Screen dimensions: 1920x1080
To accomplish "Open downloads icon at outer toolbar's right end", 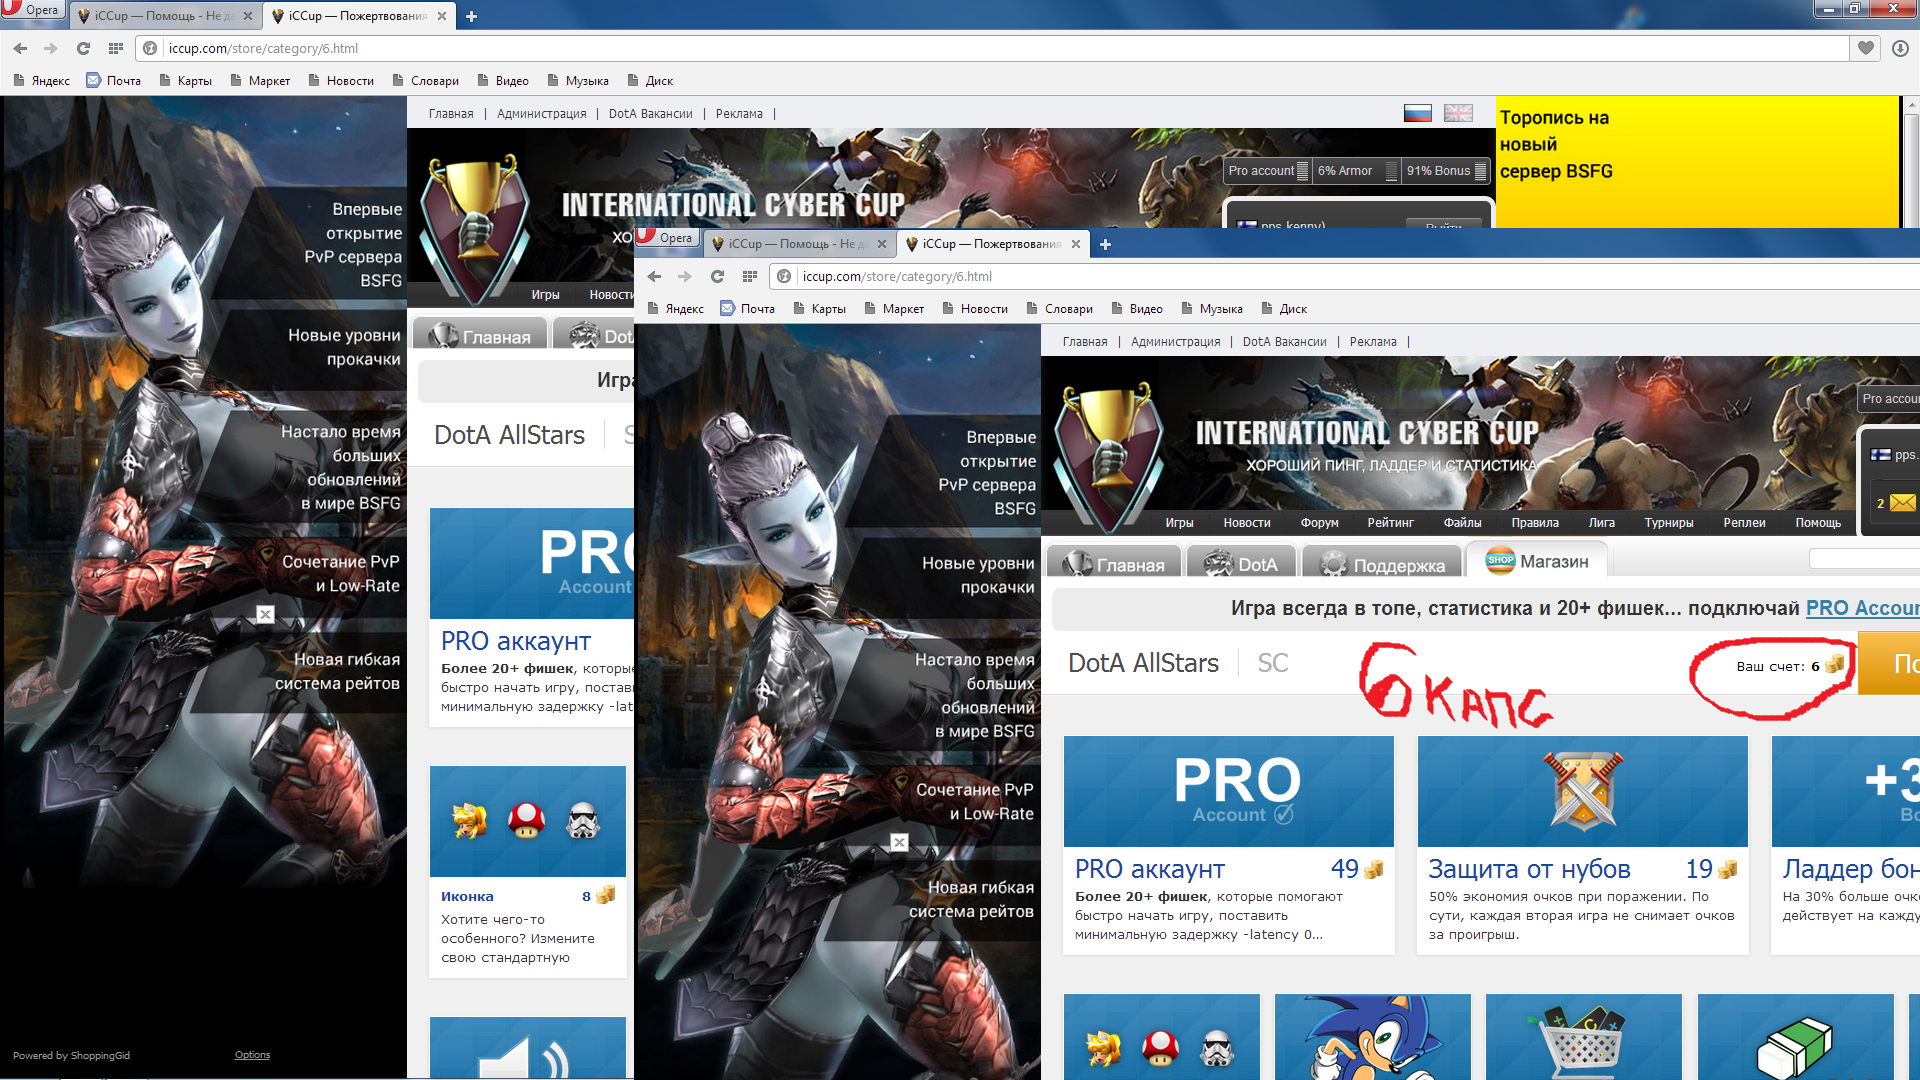I will (x=1900, y=48).
